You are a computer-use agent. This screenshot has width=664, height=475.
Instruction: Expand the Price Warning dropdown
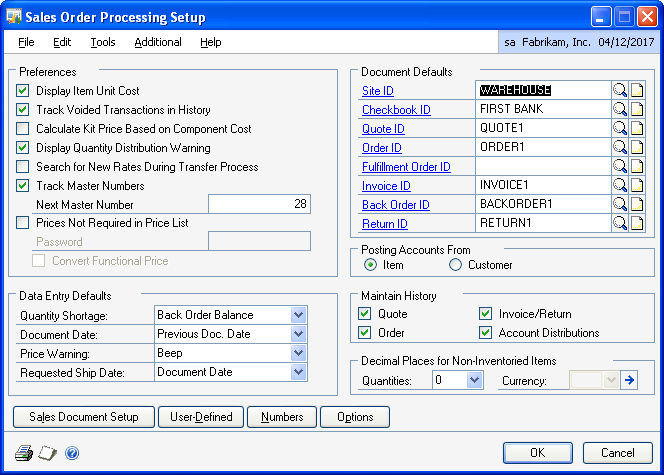click(299, 353)
